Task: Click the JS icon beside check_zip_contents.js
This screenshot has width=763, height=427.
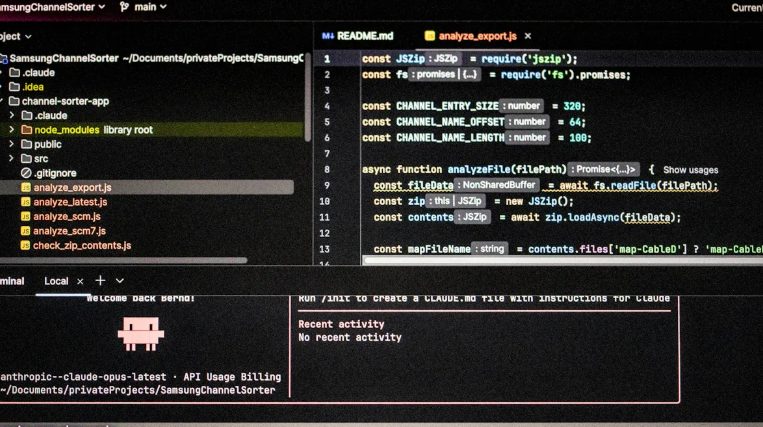Action: (x=25, y=245)
